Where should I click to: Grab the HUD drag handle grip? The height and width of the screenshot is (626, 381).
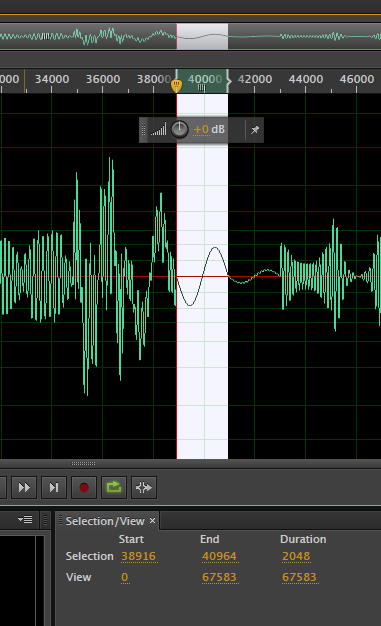coord(144,130)
